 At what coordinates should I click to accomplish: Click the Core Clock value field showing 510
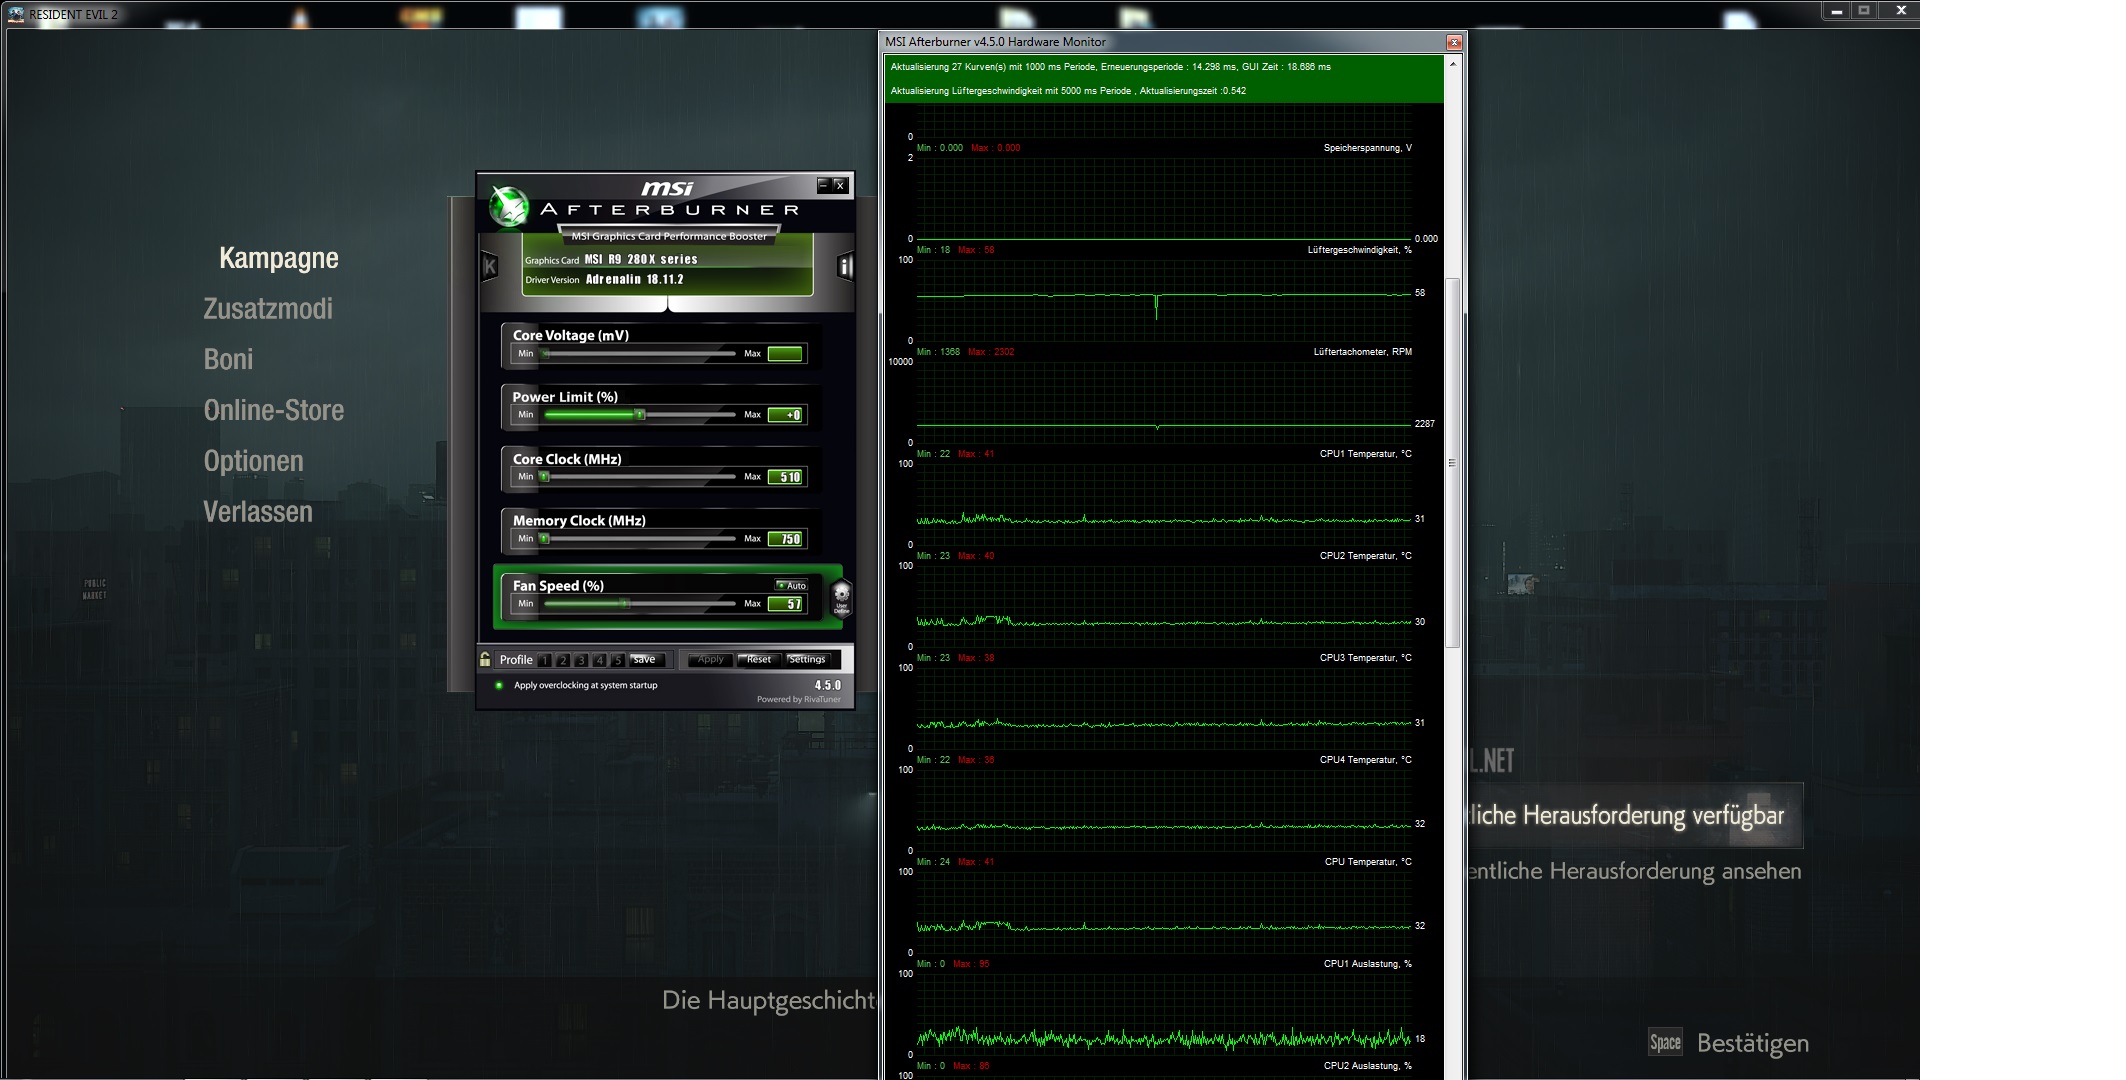[785, 477]
